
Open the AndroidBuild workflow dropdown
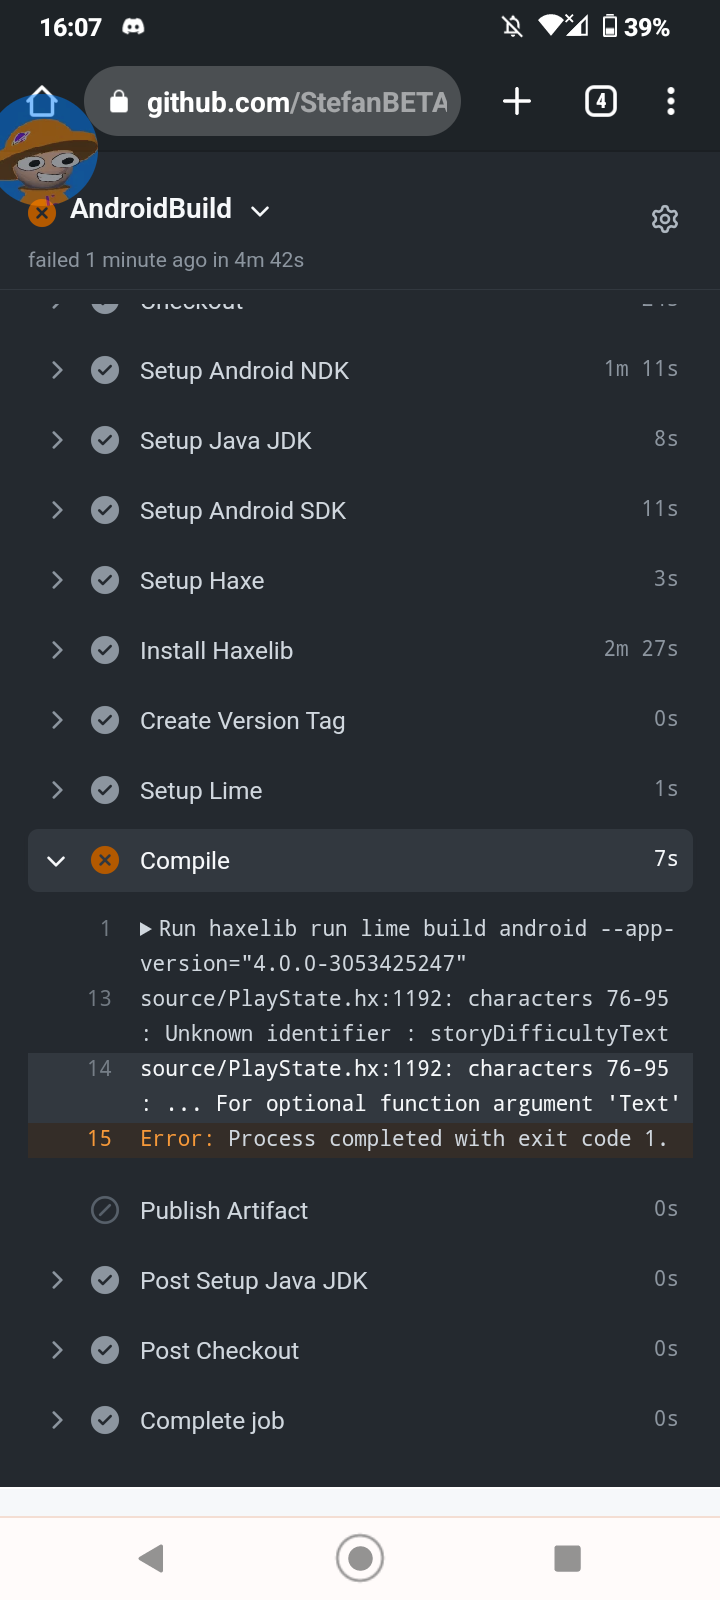click(x=259, y=211)
